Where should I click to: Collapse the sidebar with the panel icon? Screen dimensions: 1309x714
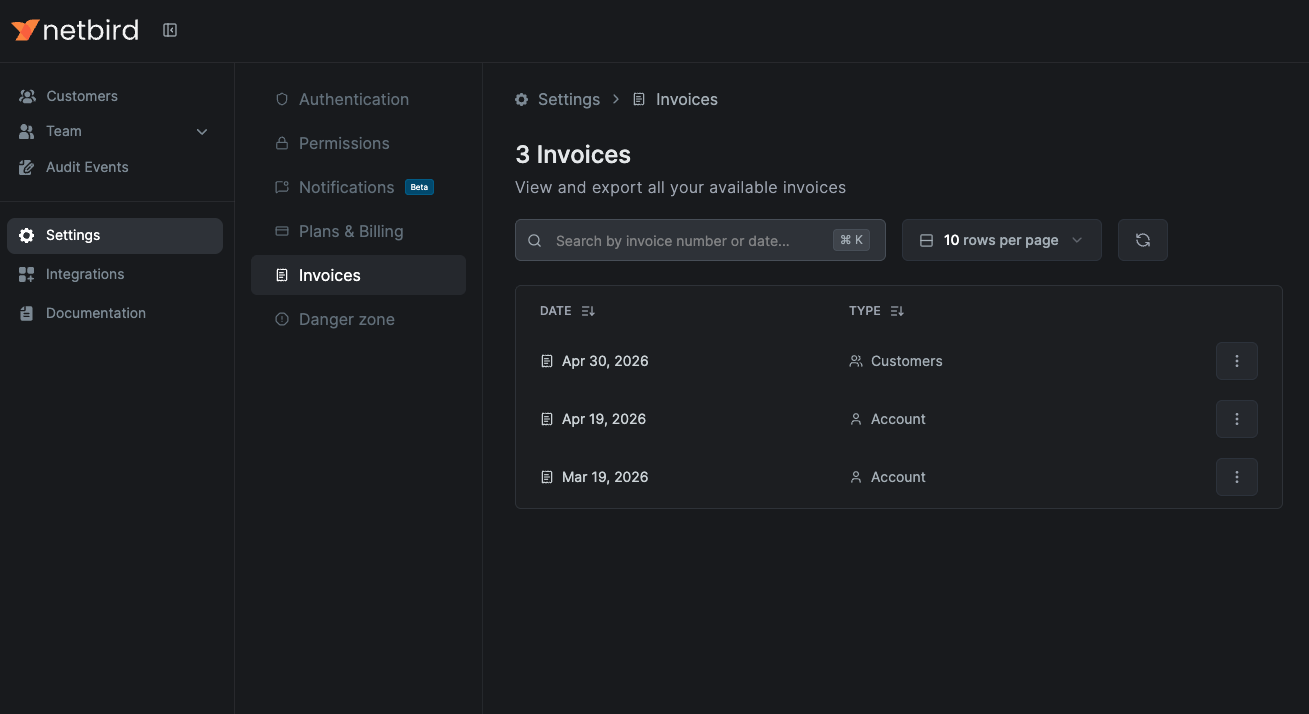170,31
